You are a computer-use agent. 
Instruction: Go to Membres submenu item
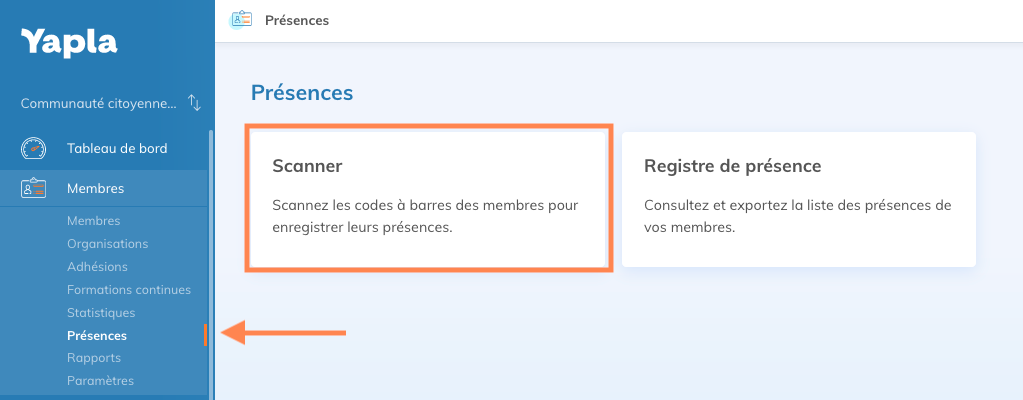point(93,221)
